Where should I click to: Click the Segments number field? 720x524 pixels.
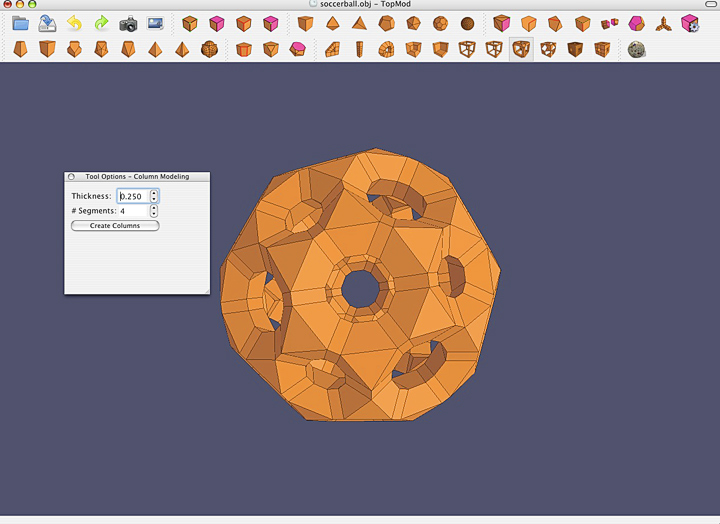pyautogui.click(x=132, y=211)
